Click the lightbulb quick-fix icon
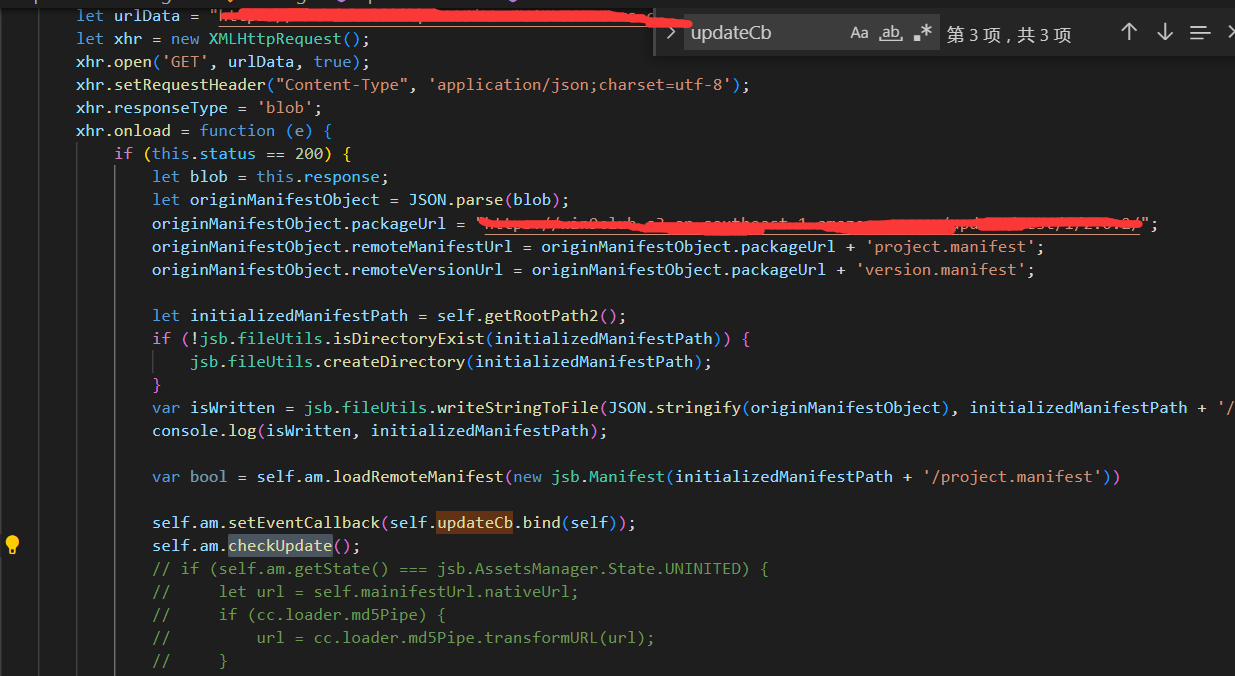 (12, 545)
